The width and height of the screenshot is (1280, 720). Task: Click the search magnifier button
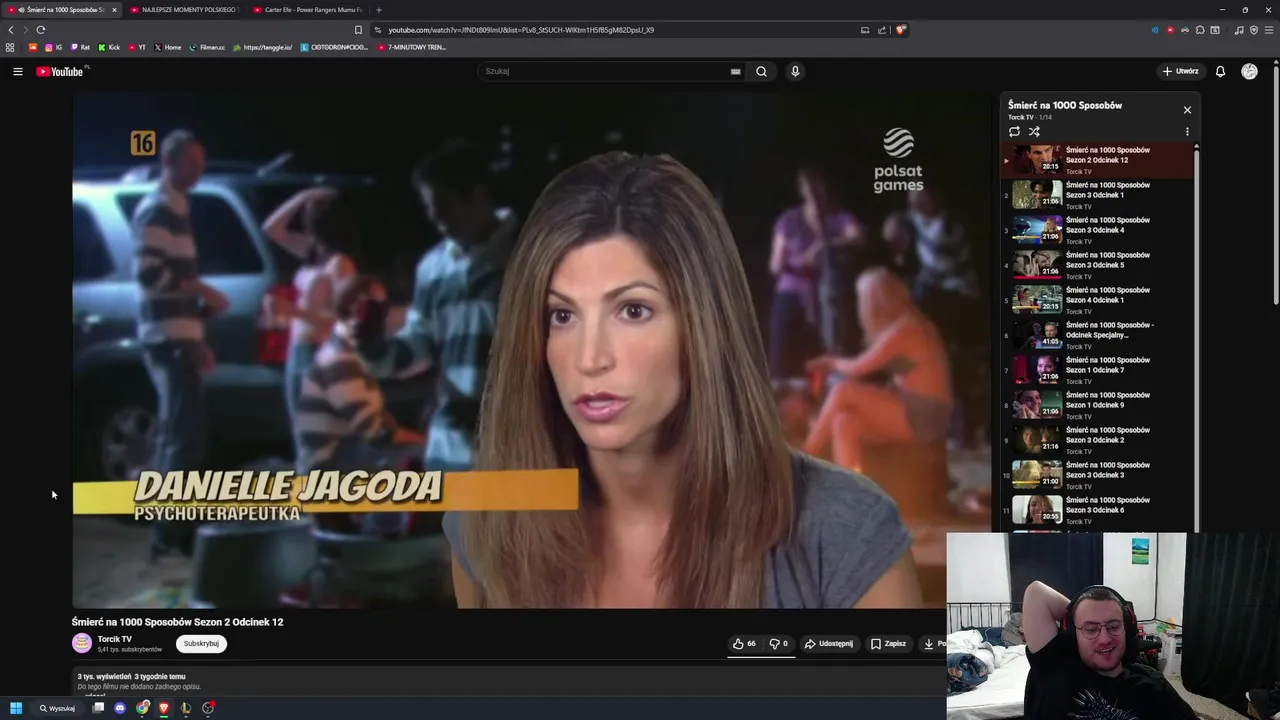(x=761, y=71)
